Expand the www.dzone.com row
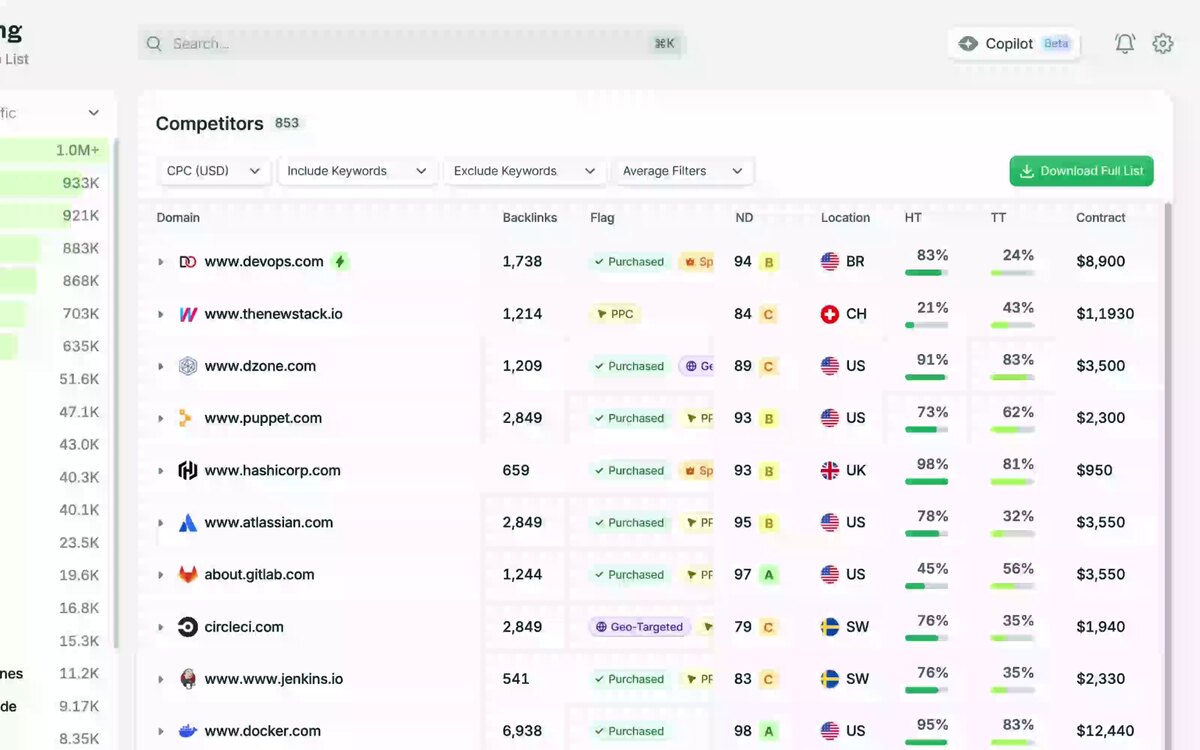The width and height of the screenshot is (1200, 750). (x=161, y=366)
